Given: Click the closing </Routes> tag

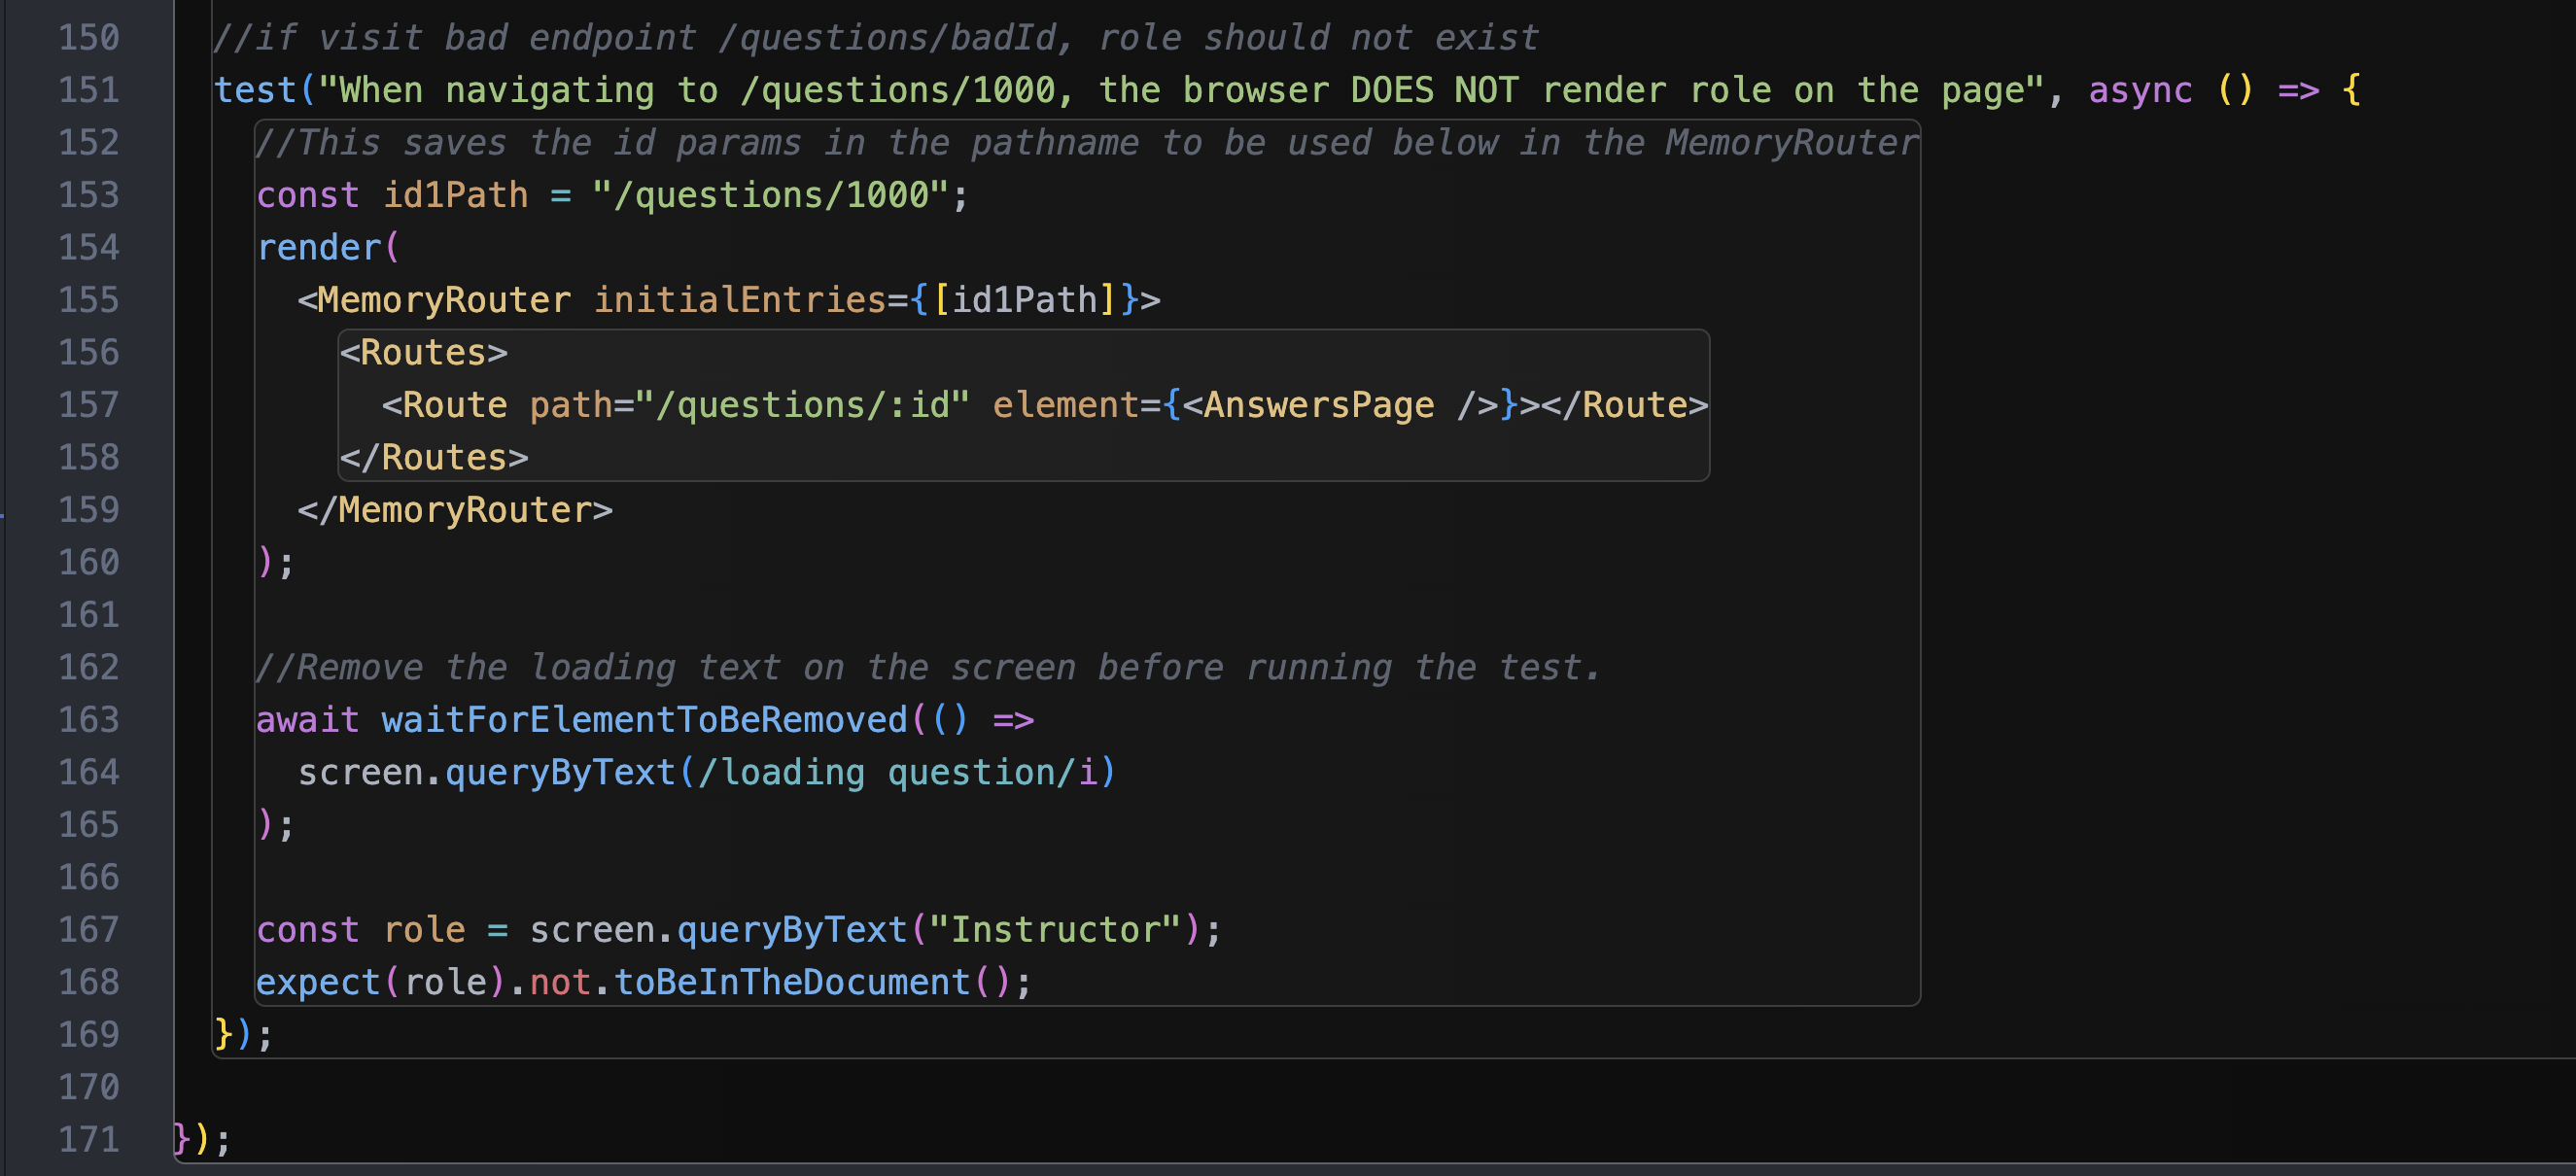Looking at the screenshot, I should pos(434,457).
